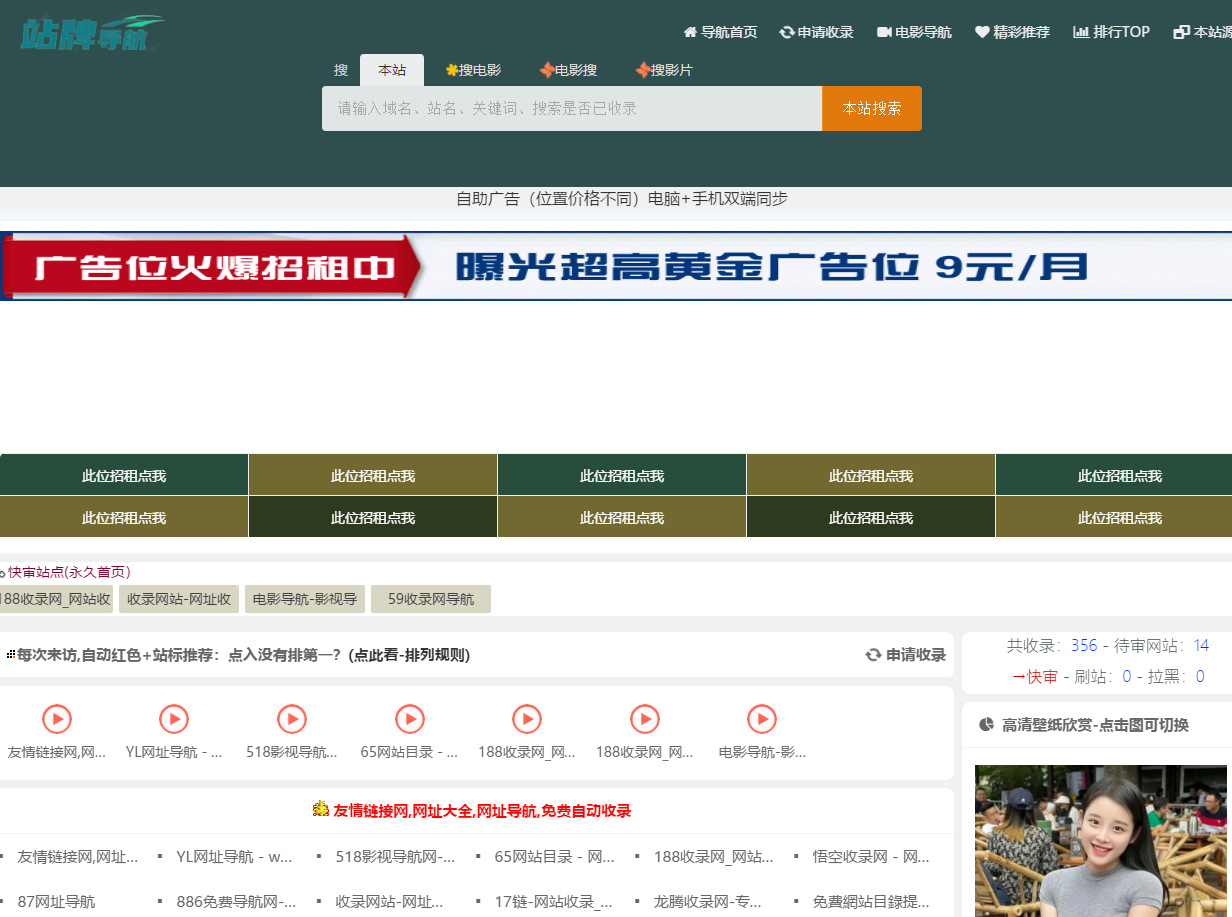This screenshot has width=1232, height=917.
Task: Switch to 搜影片 search tab
Action: click(x=664, y=70)
